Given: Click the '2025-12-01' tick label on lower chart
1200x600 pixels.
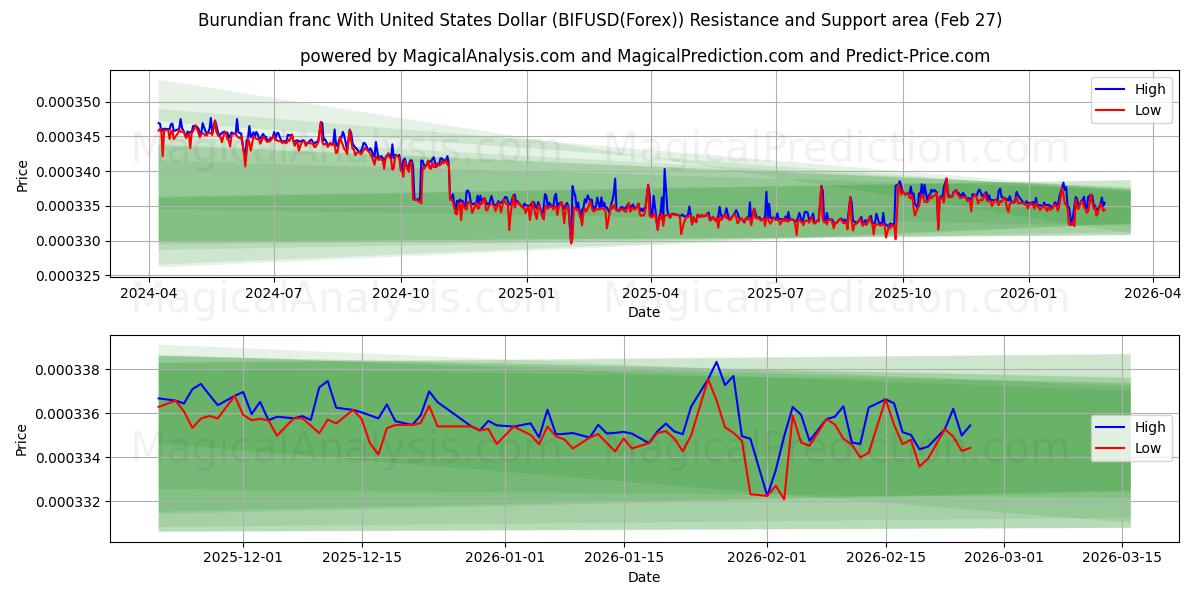Looking at the screenshot, I should point(245,559).
